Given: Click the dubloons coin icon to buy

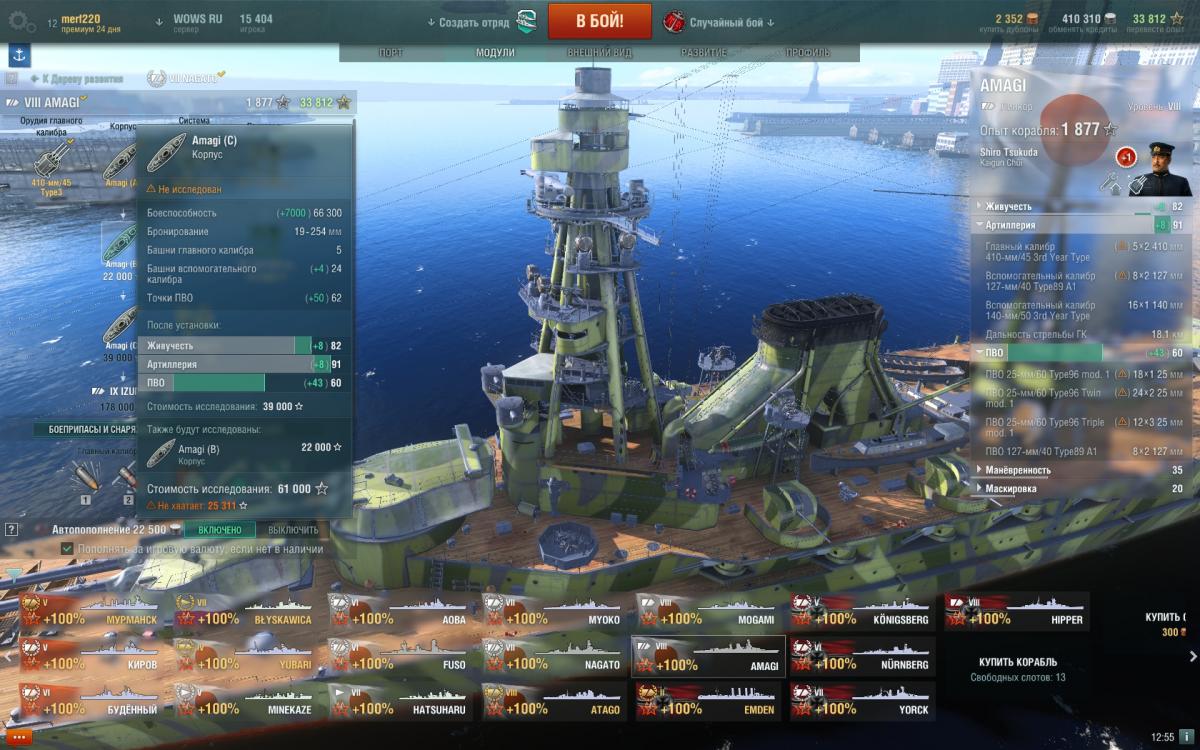Looking at the screenshot, I should [1032, 19].
